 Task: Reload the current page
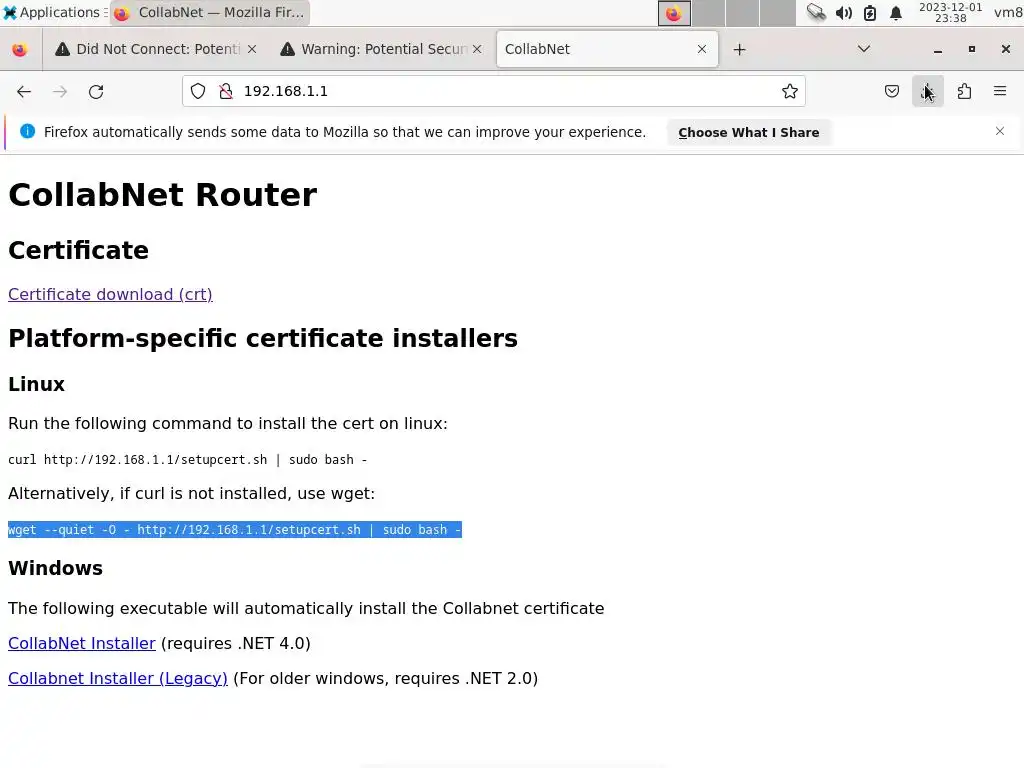(96, 91)
